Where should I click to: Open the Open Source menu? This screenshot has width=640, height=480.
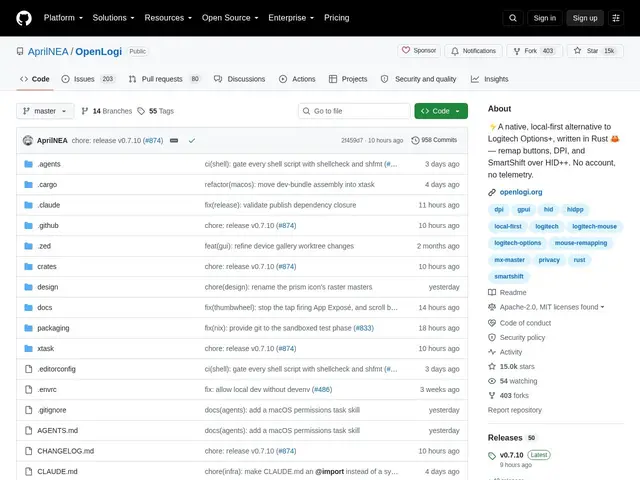tap(230, 18)
